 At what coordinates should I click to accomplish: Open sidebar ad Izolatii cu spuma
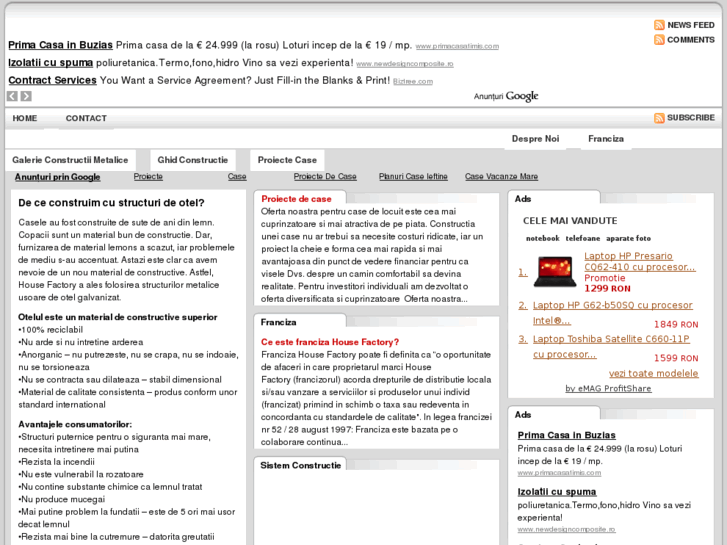(x=557, y=492)
